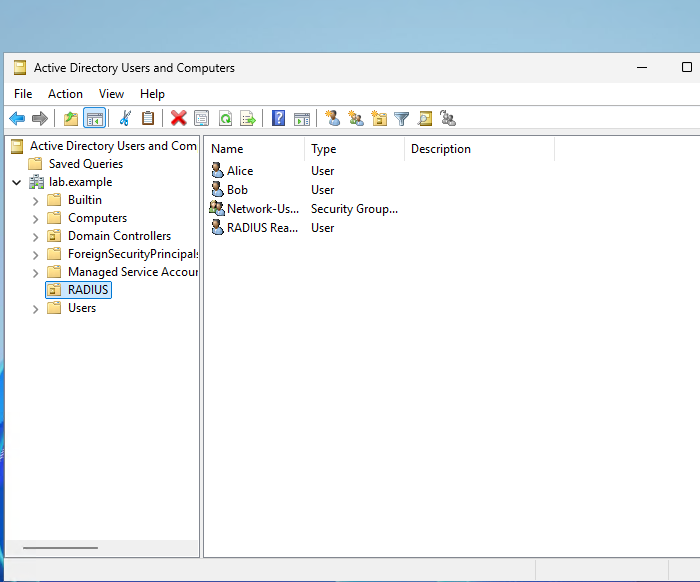This screenshot has height=582, width=700.
Task: Sort by the Type column header
Action: point(355,149)
